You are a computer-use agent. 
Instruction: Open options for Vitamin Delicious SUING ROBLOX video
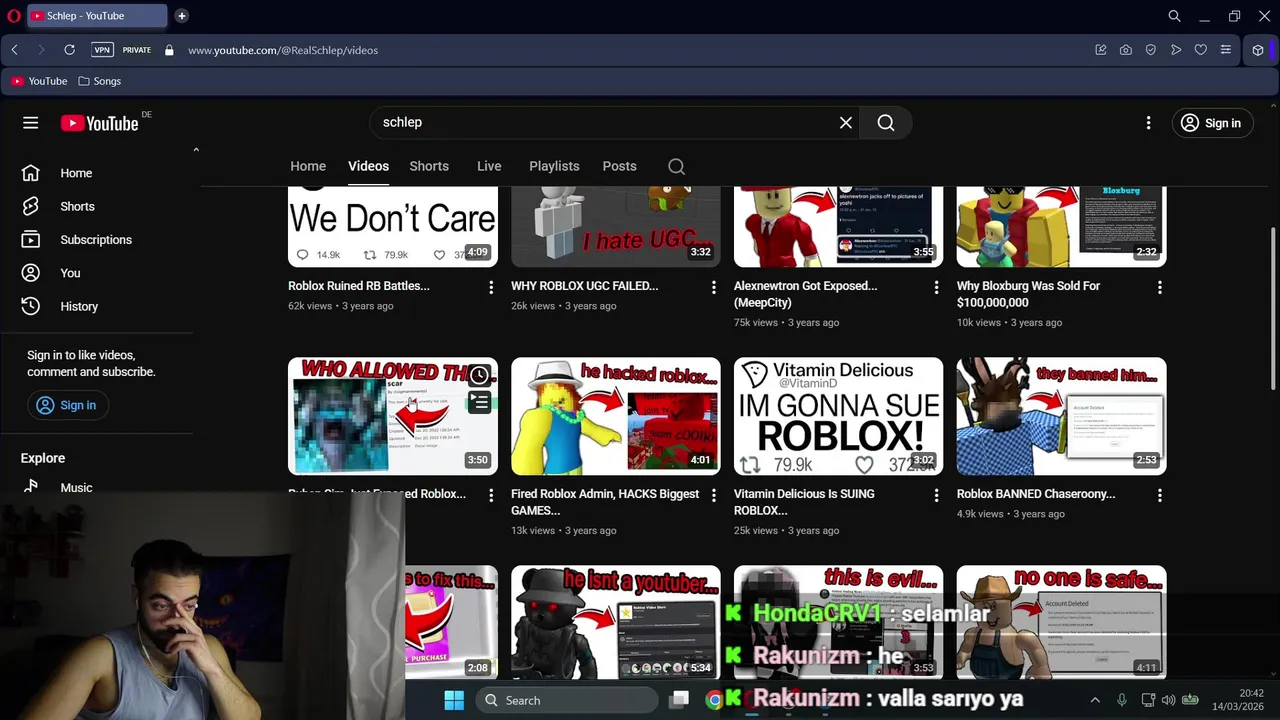pos(936,496)
